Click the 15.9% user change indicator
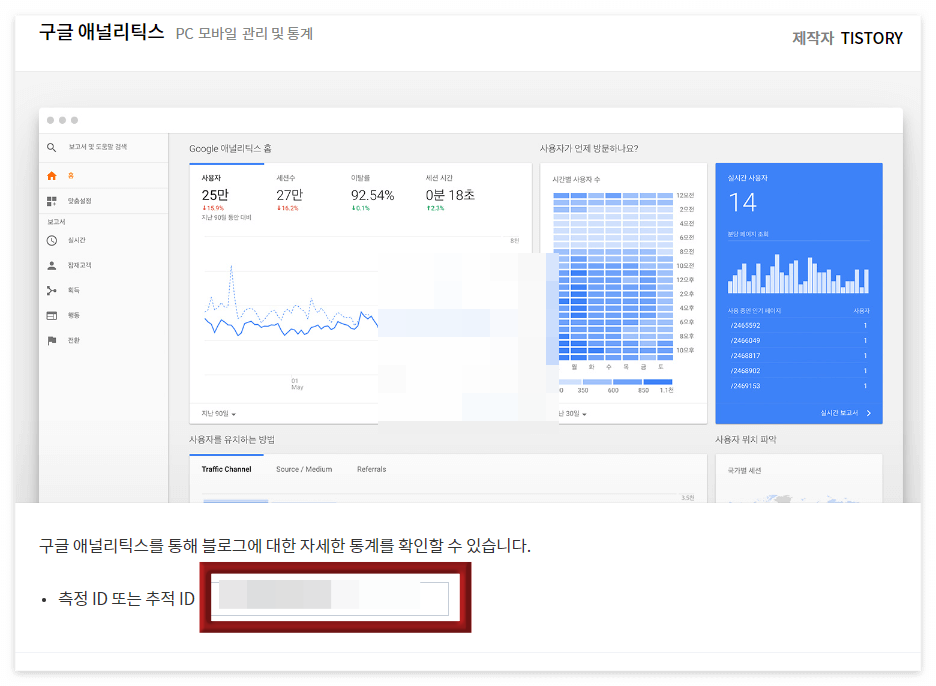 213,208
